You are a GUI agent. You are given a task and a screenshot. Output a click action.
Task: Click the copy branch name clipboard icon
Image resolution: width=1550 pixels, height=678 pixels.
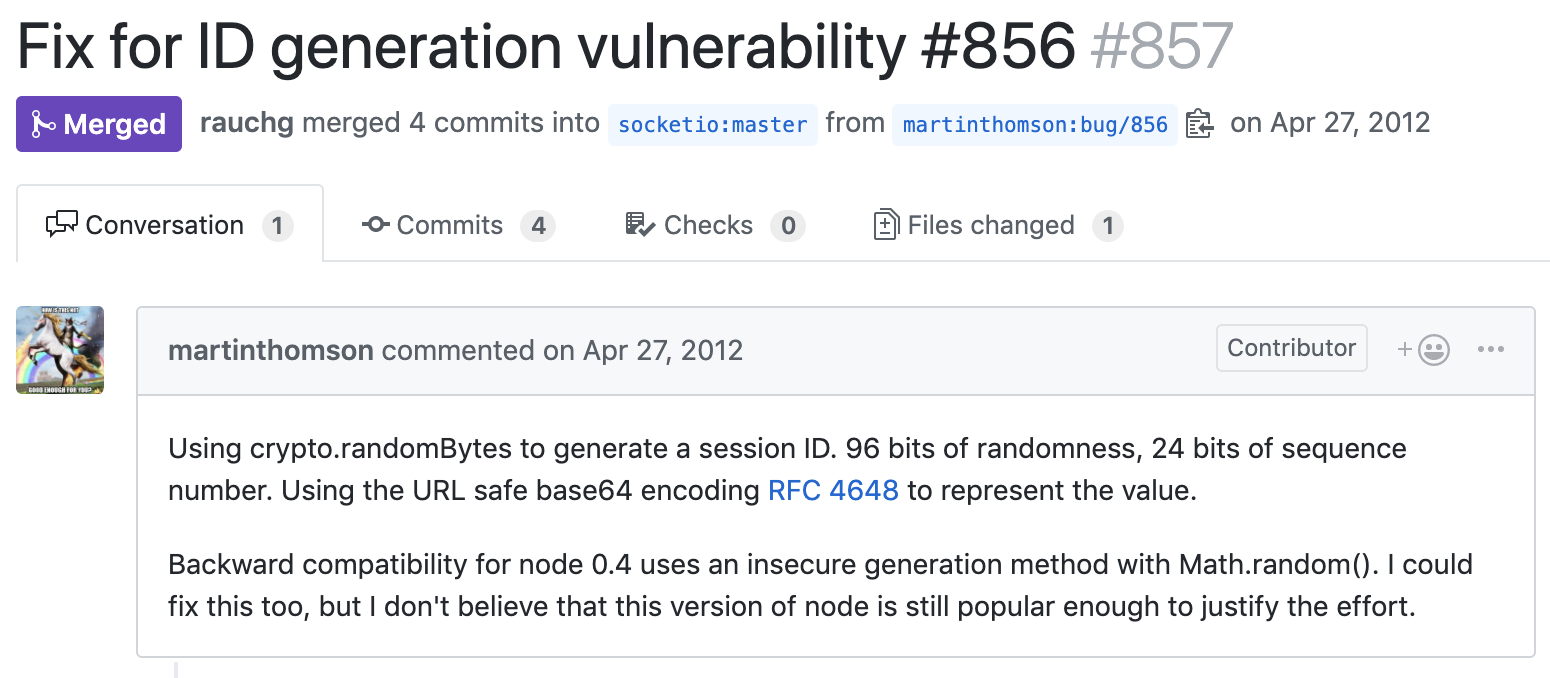[1199, 124]
